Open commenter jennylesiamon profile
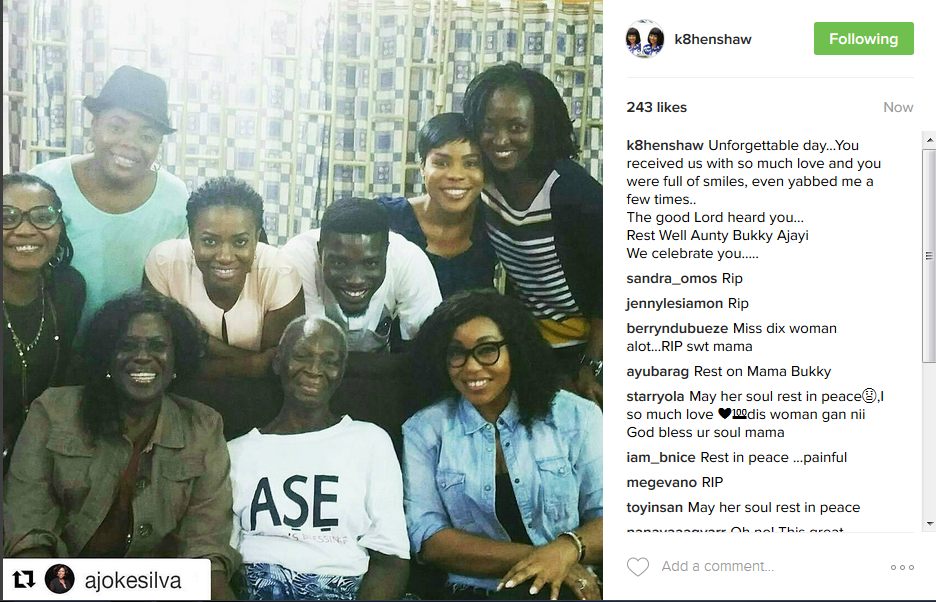This screenshot has width=936, height=602. click(675, 303)
